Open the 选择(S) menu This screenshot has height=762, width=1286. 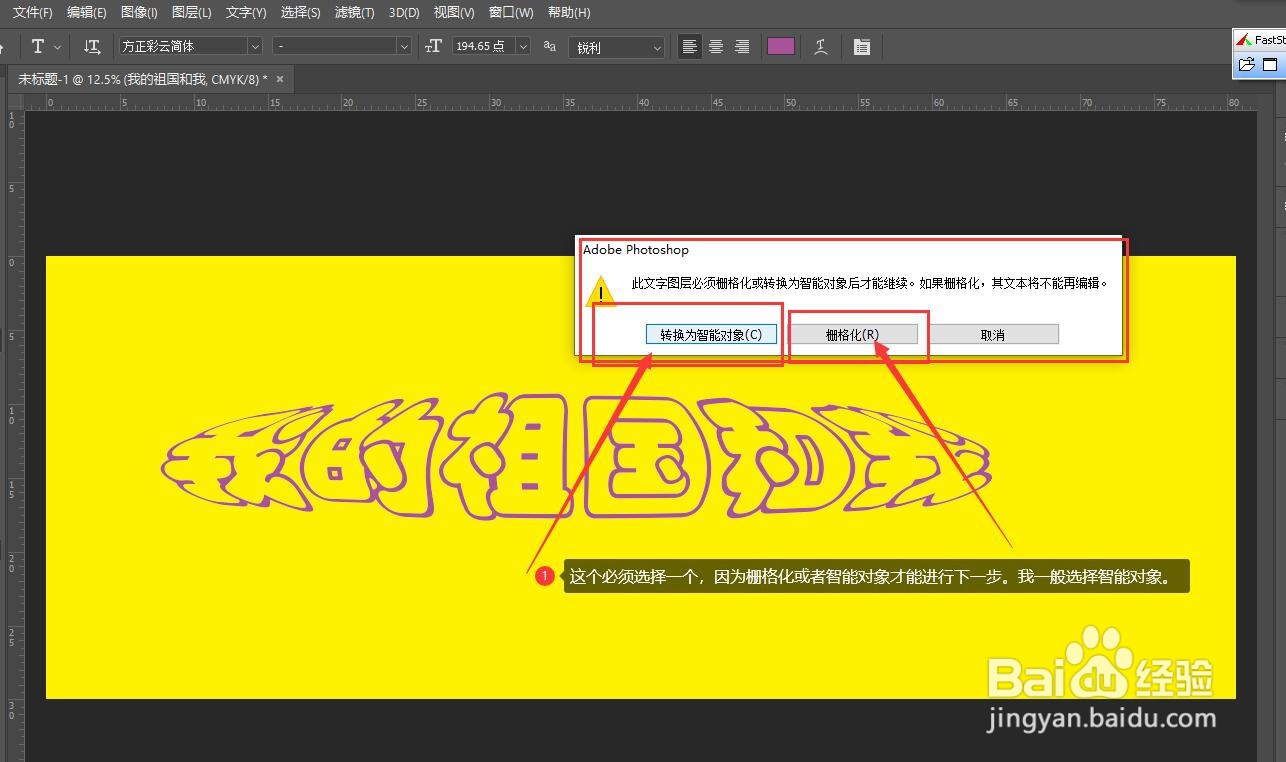click(300, 13)
